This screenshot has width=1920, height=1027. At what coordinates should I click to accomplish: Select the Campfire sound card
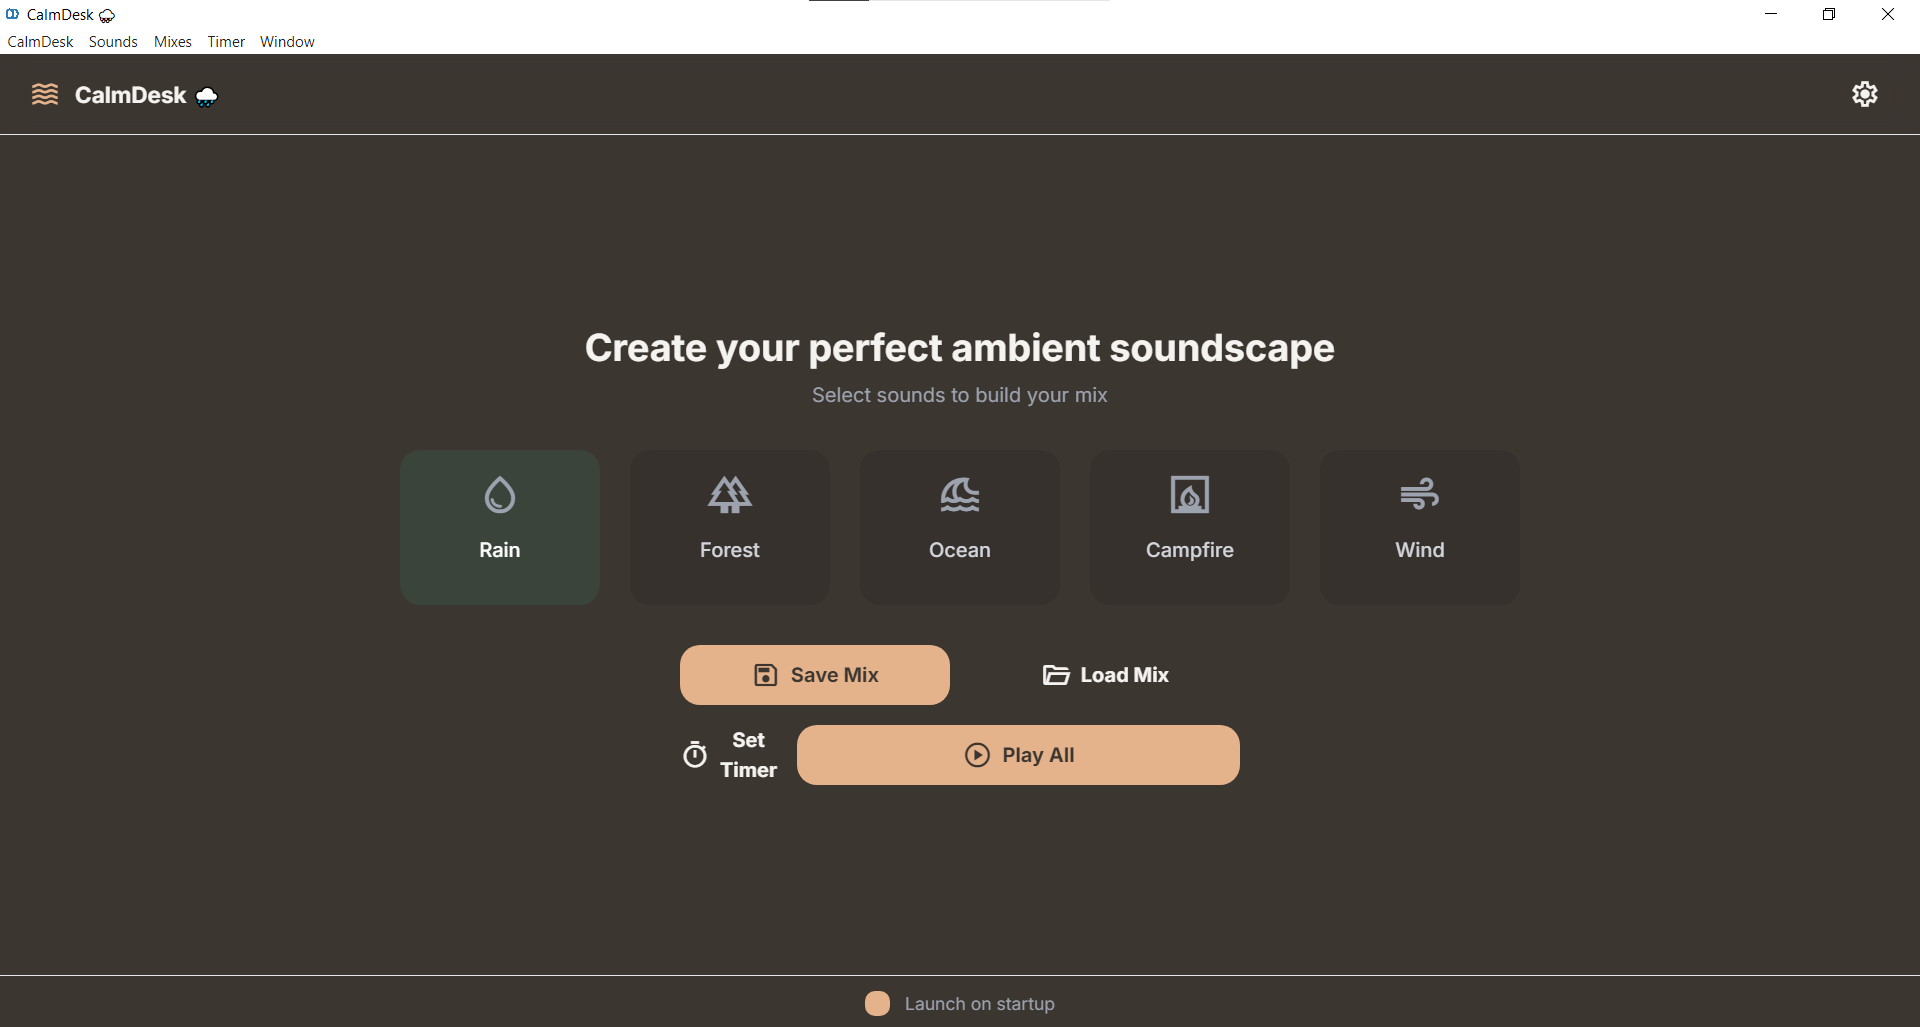1190,527
